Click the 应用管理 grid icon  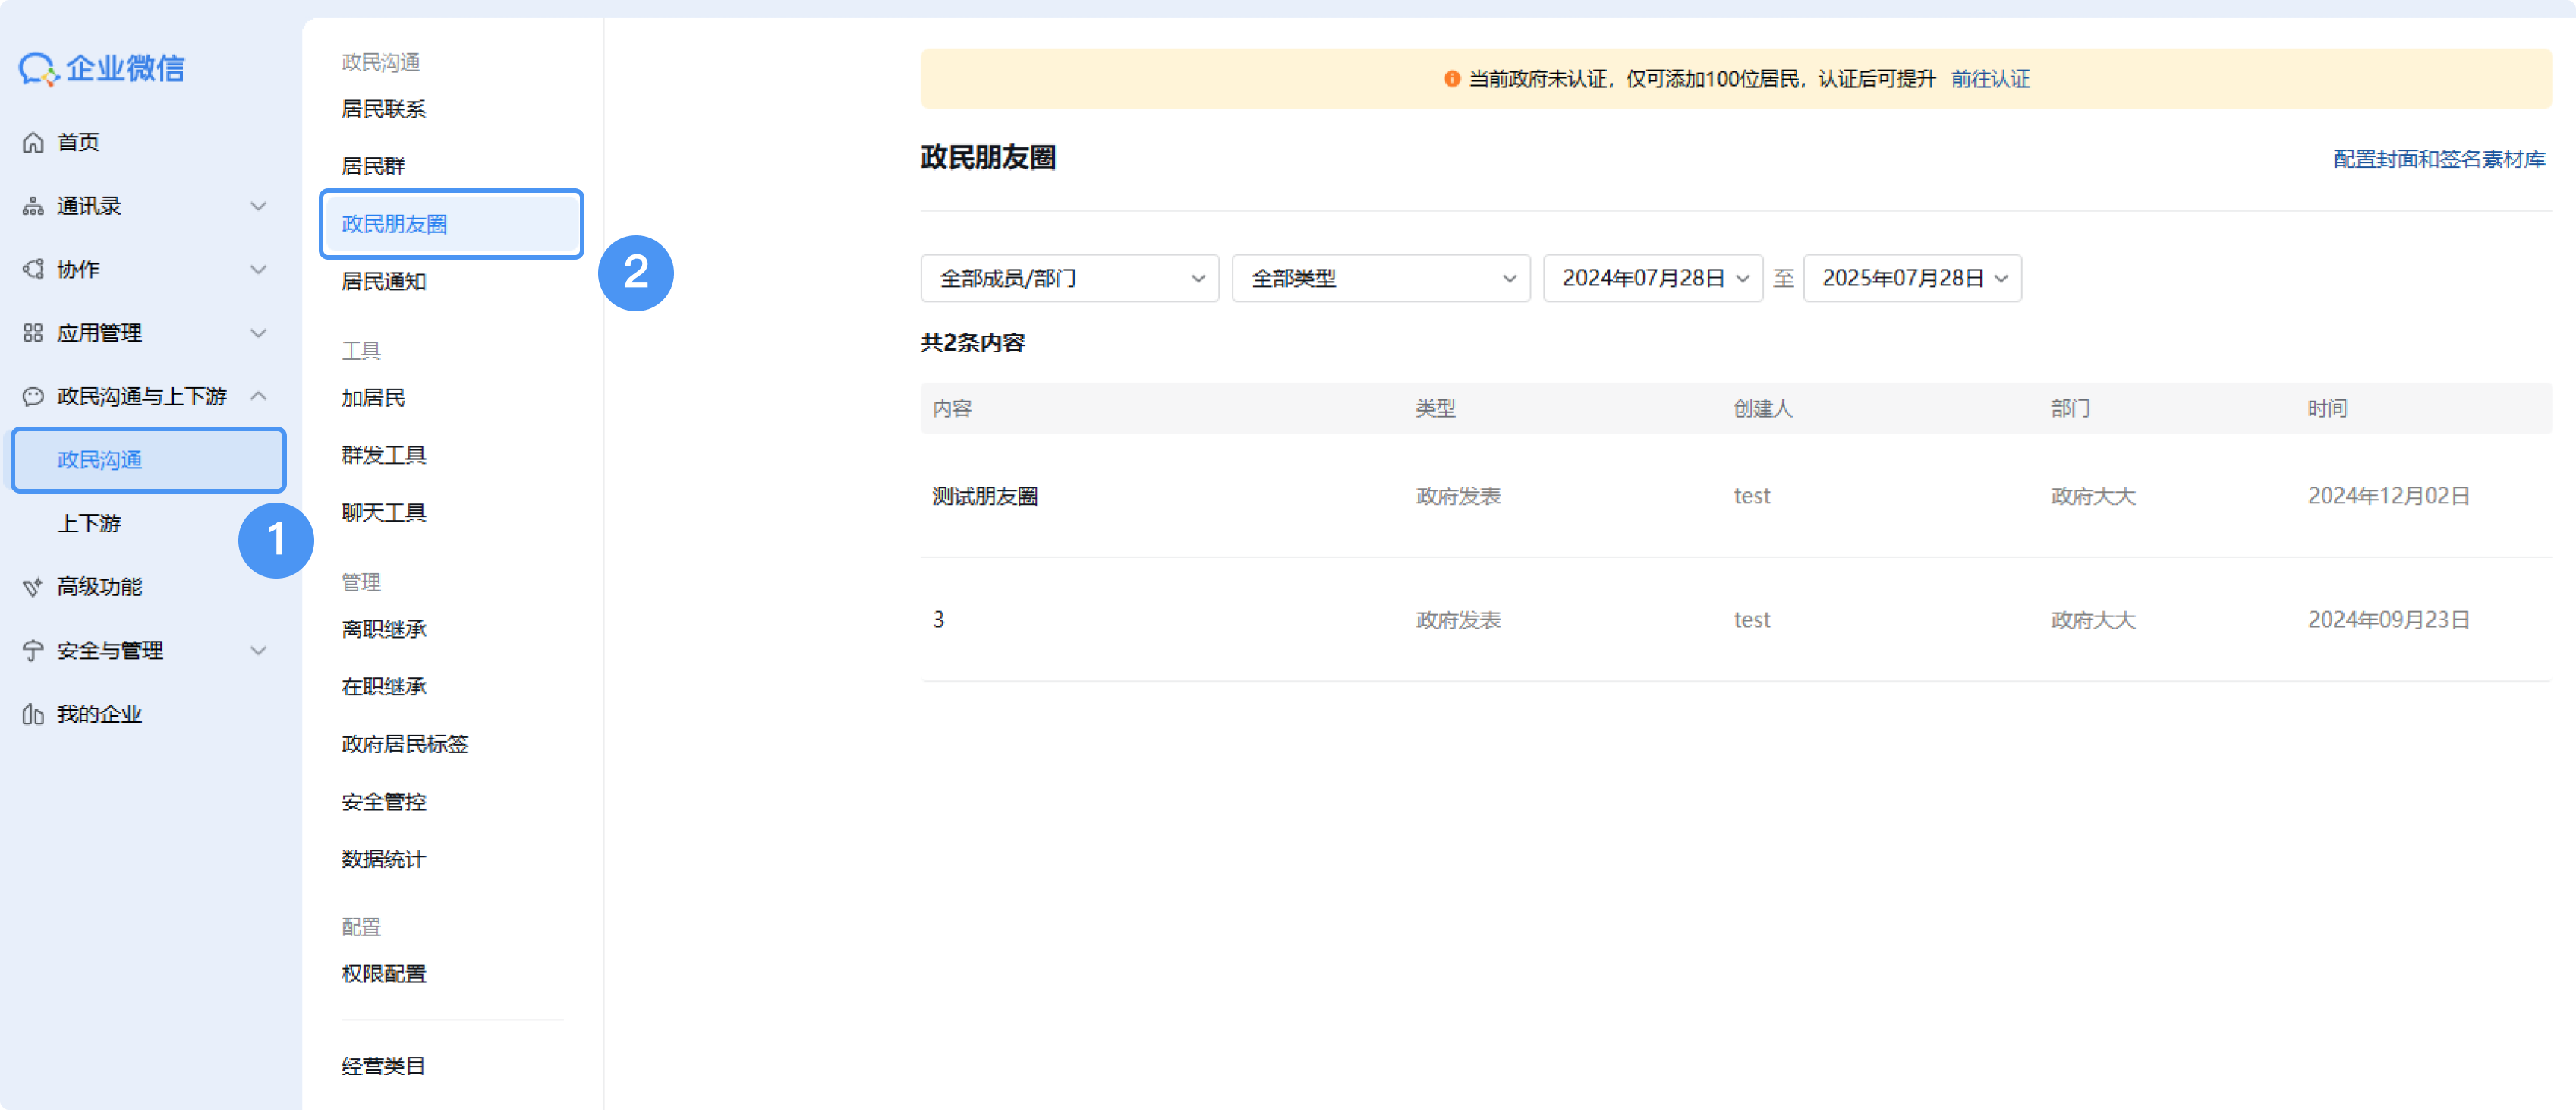pos(33,333)
